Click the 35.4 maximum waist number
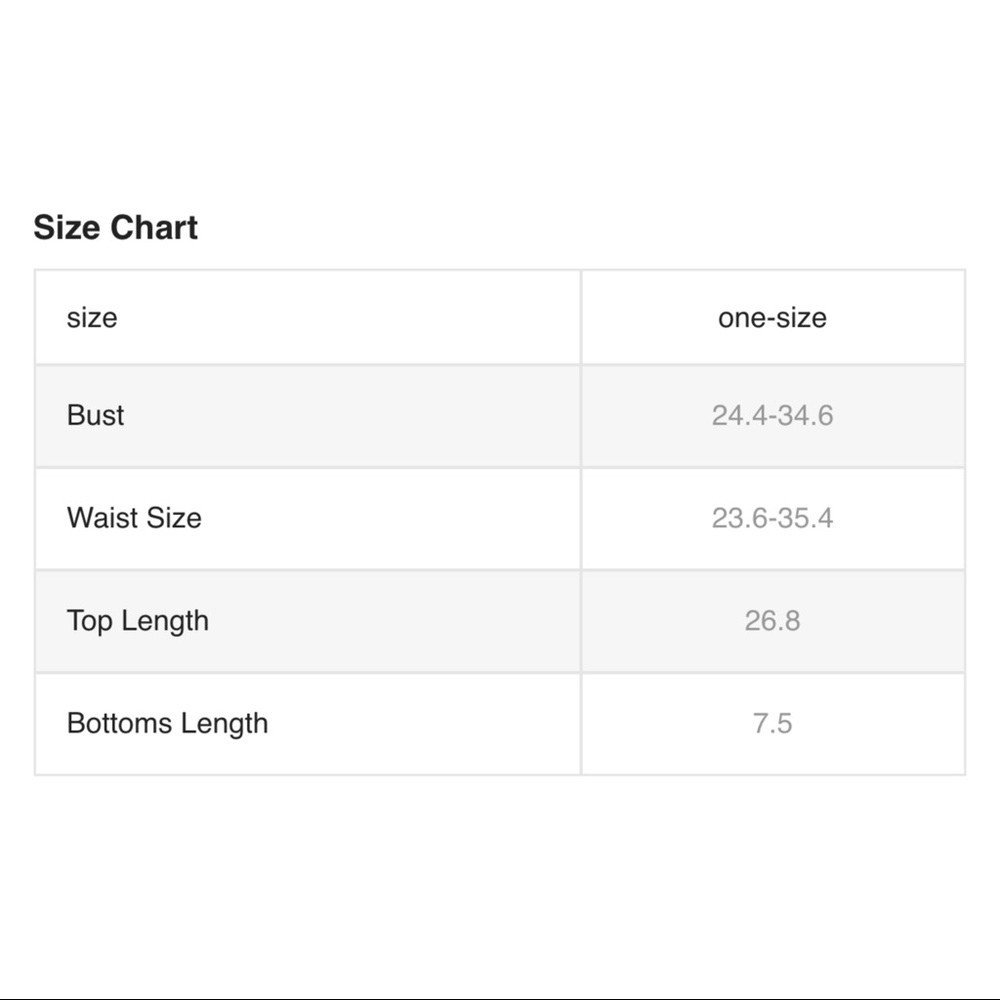Viewport: 1000px width, 1000px height. 806,518
